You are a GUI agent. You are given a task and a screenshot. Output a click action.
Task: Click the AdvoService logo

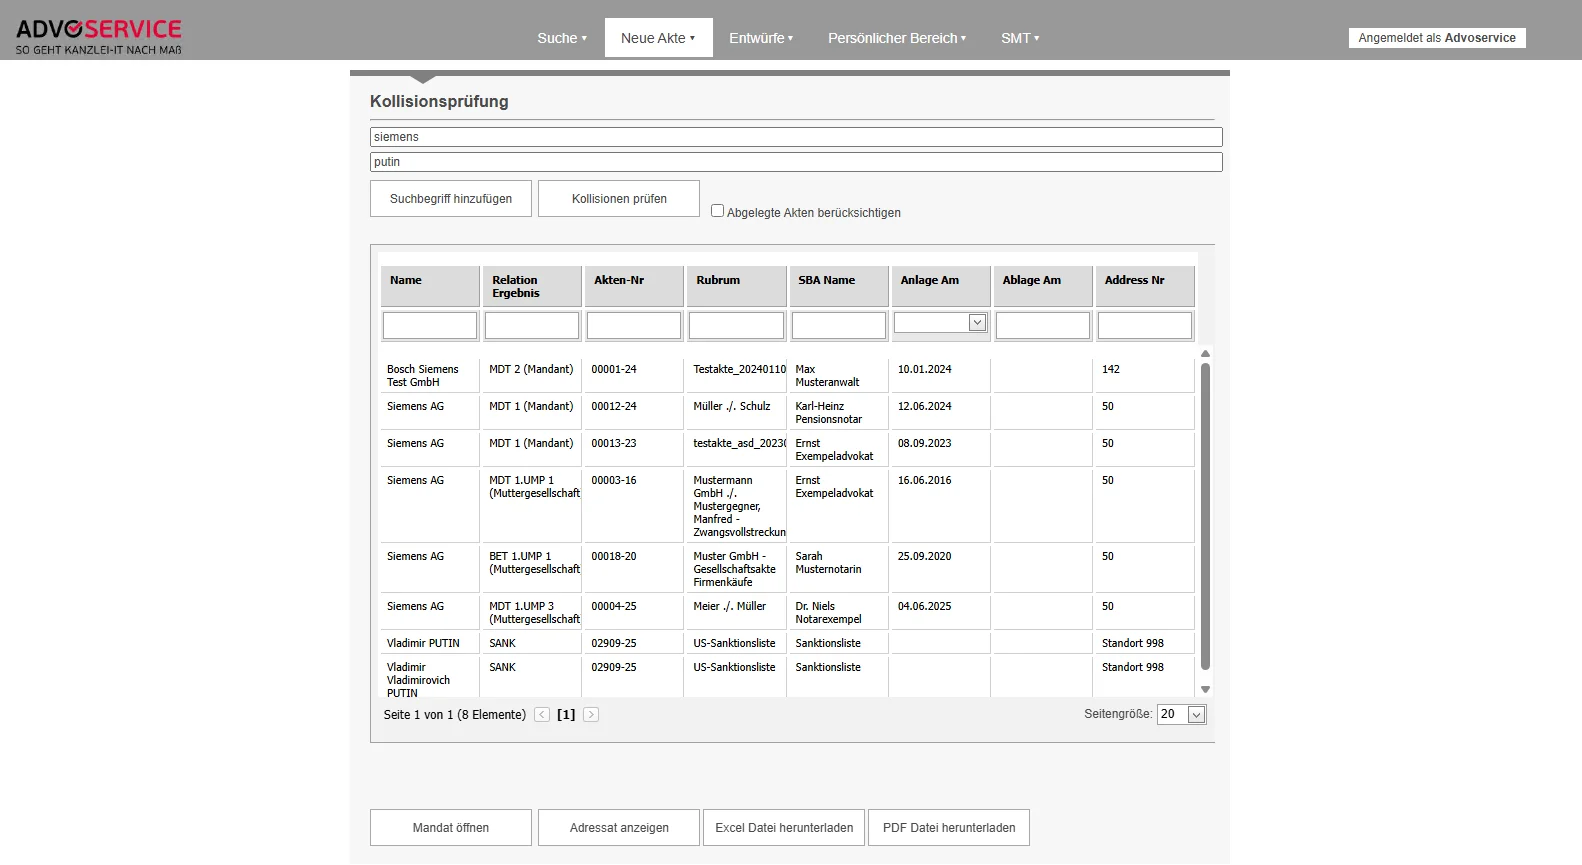98,36
